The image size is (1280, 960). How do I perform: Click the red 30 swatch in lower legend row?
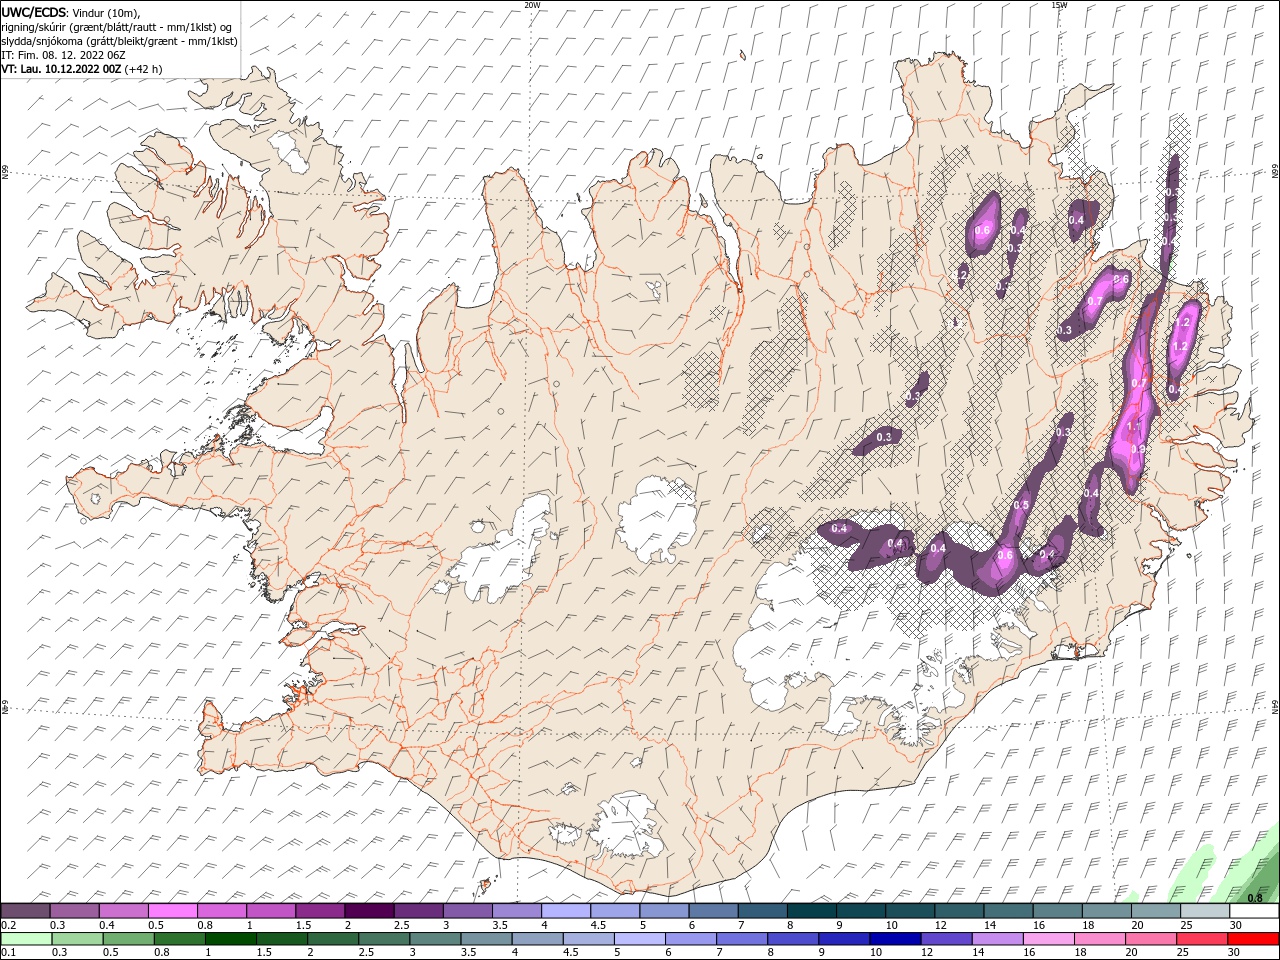(x=1253, y=939)
